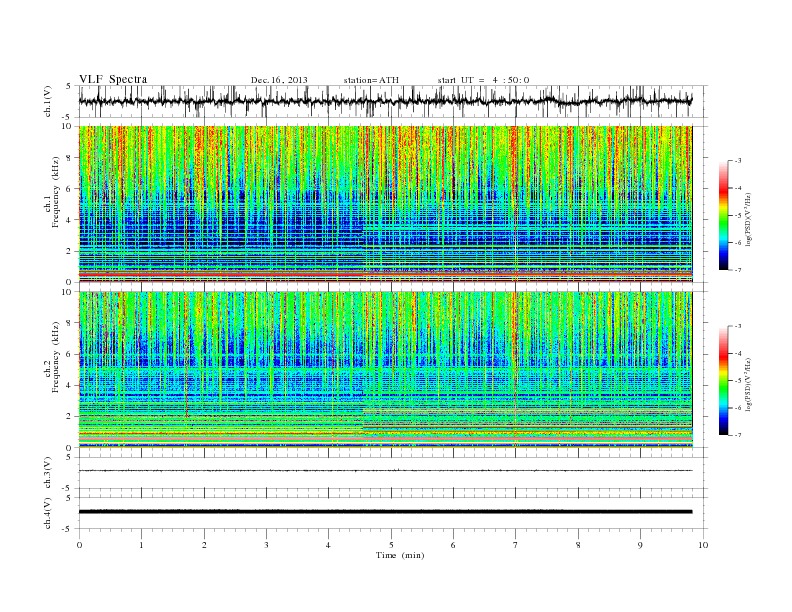The height and width of the screenshot is (612, 792).
Task: Select the date label "Dec. 16, 2013"
Action: pos(279,80)
